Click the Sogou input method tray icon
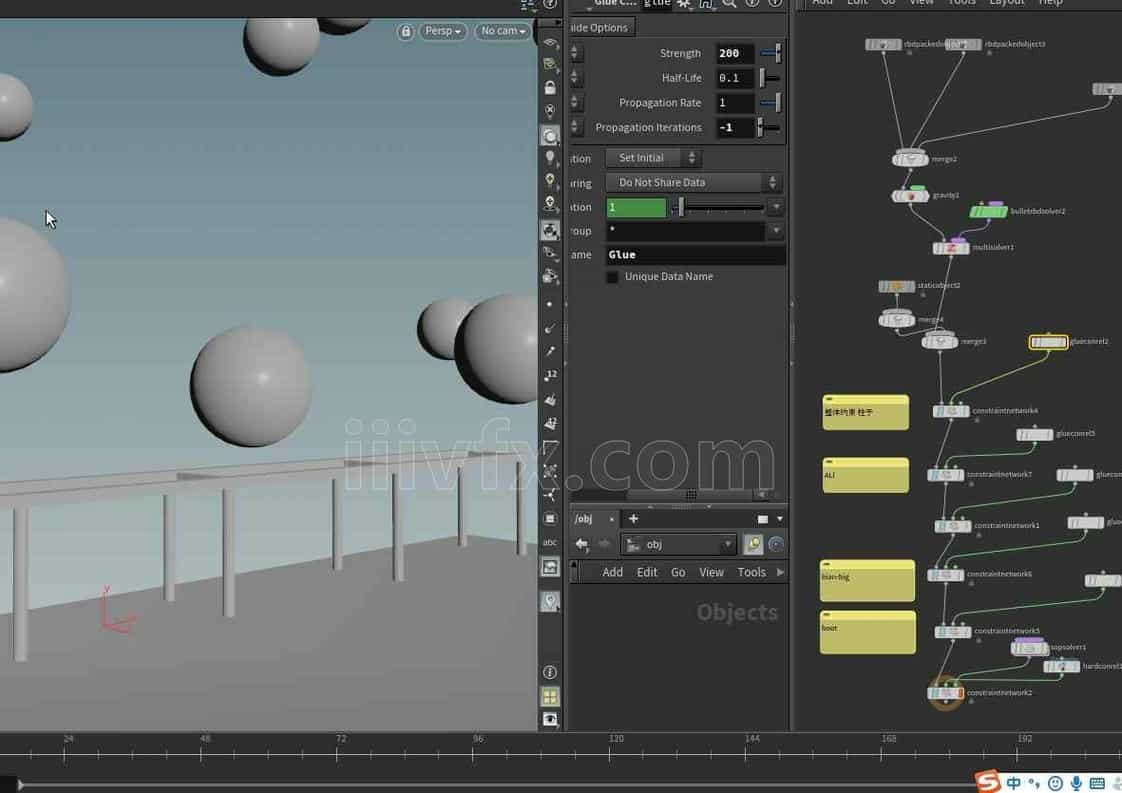 987,782
